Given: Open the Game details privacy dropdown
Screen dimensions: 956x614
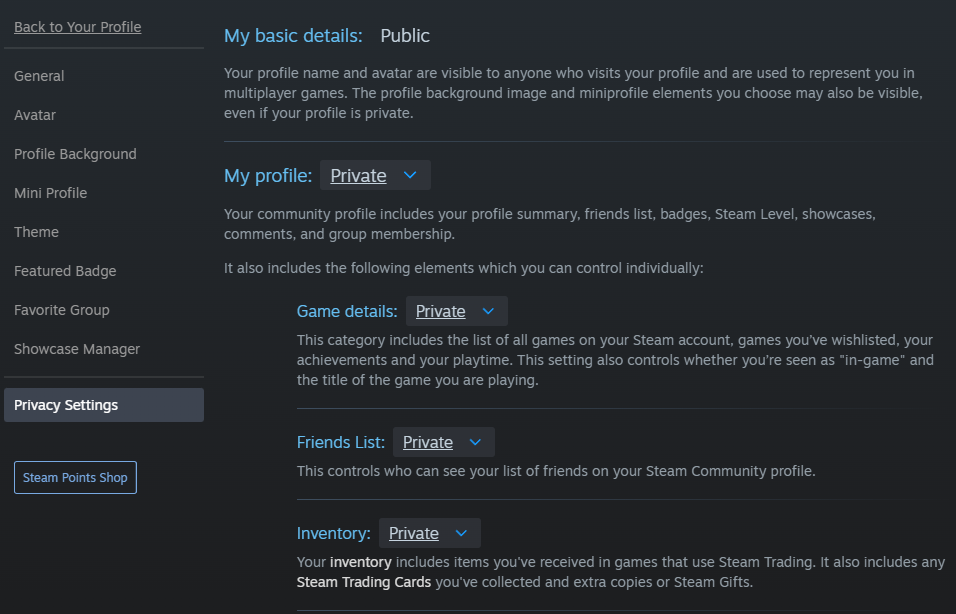Looking at the screenshot, I should coord(457,311).
